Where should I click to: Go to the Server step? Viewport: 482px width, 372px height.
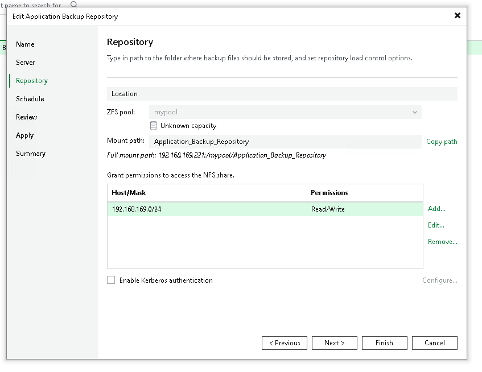click(x=25, y=62)
